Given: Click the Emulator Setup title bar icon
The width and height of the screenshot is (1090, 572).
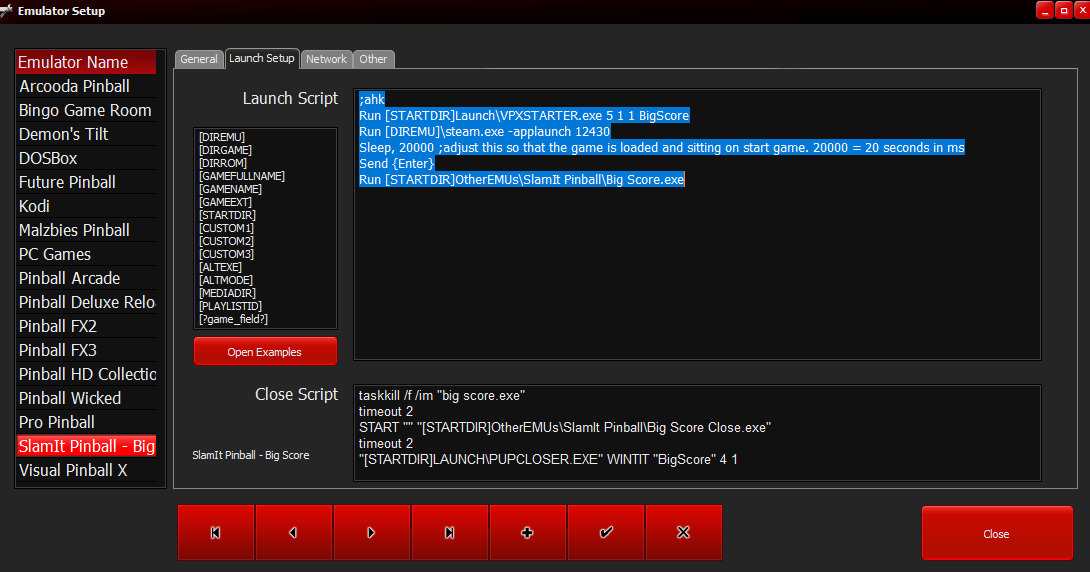Looking at the screenshot, I should point(8,11).
